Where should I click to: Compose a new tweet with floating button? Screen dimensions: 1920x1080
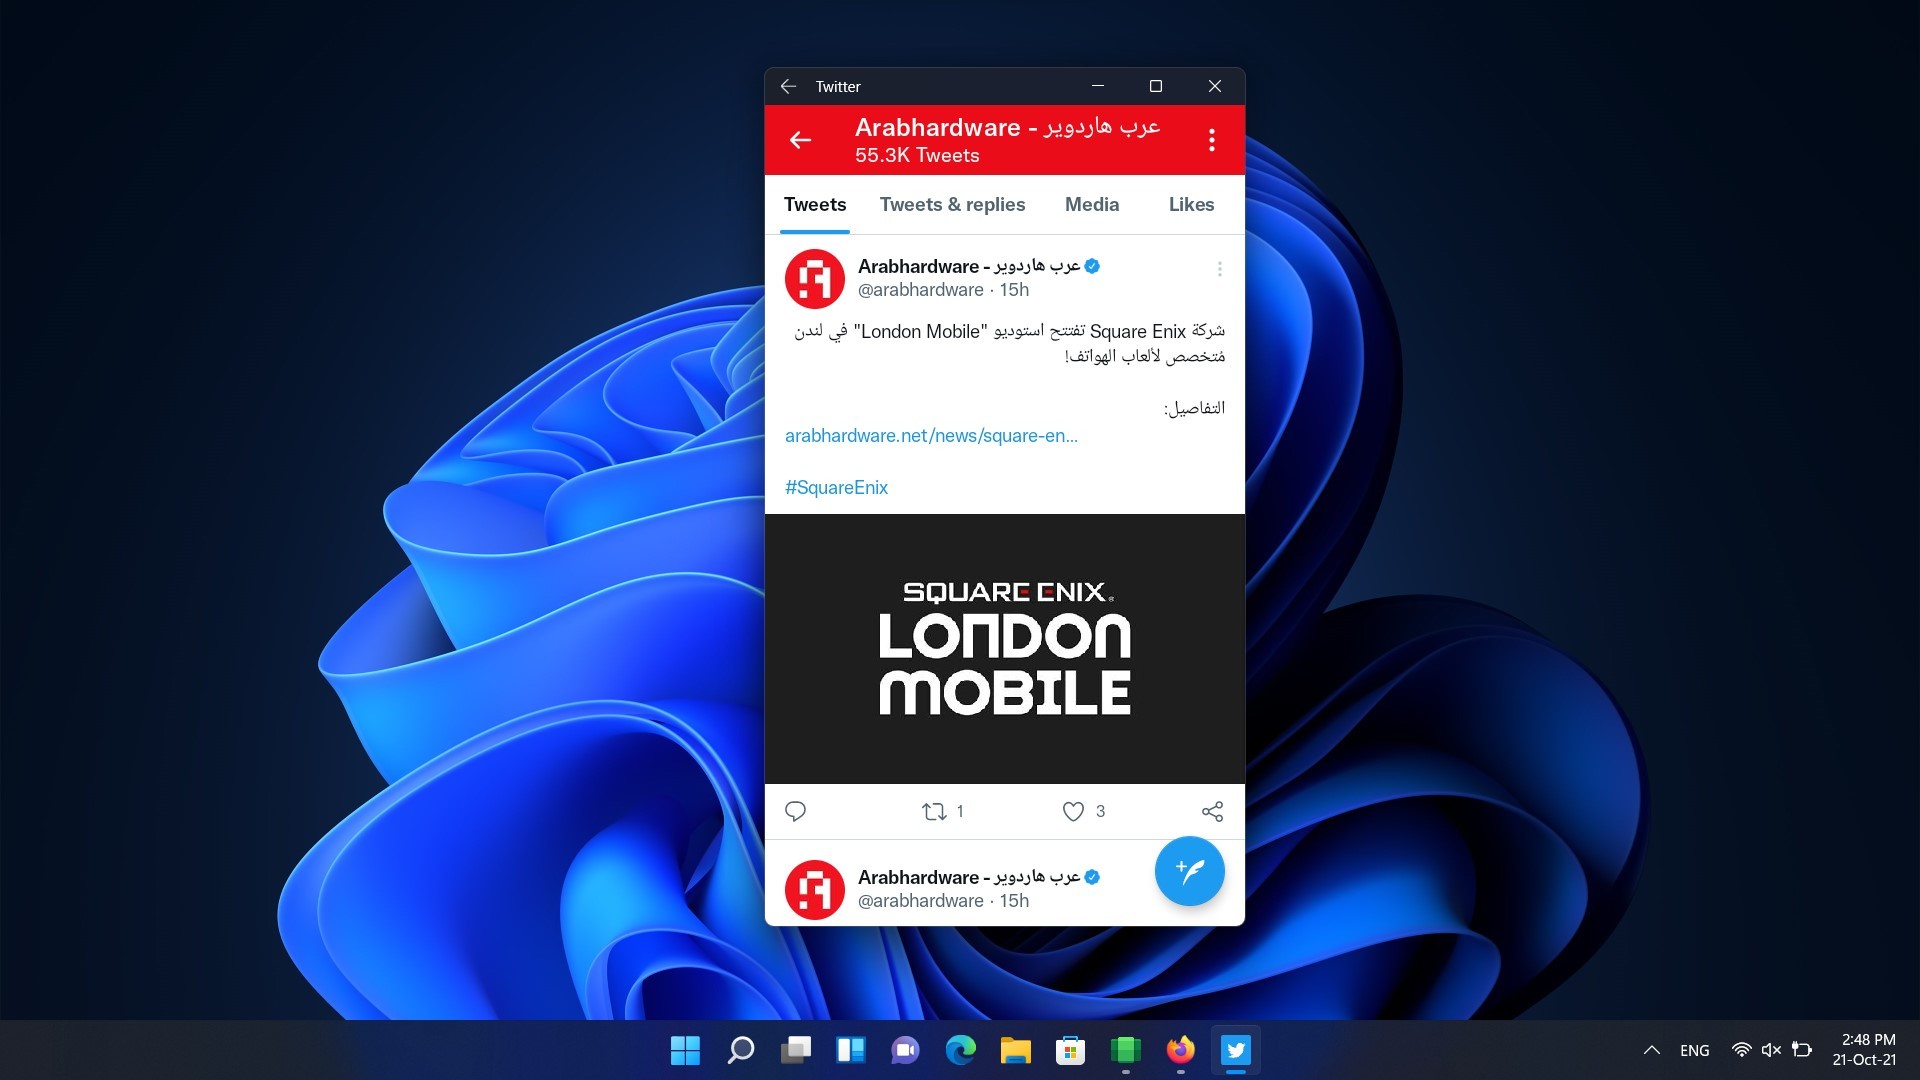click(1189, 871)
